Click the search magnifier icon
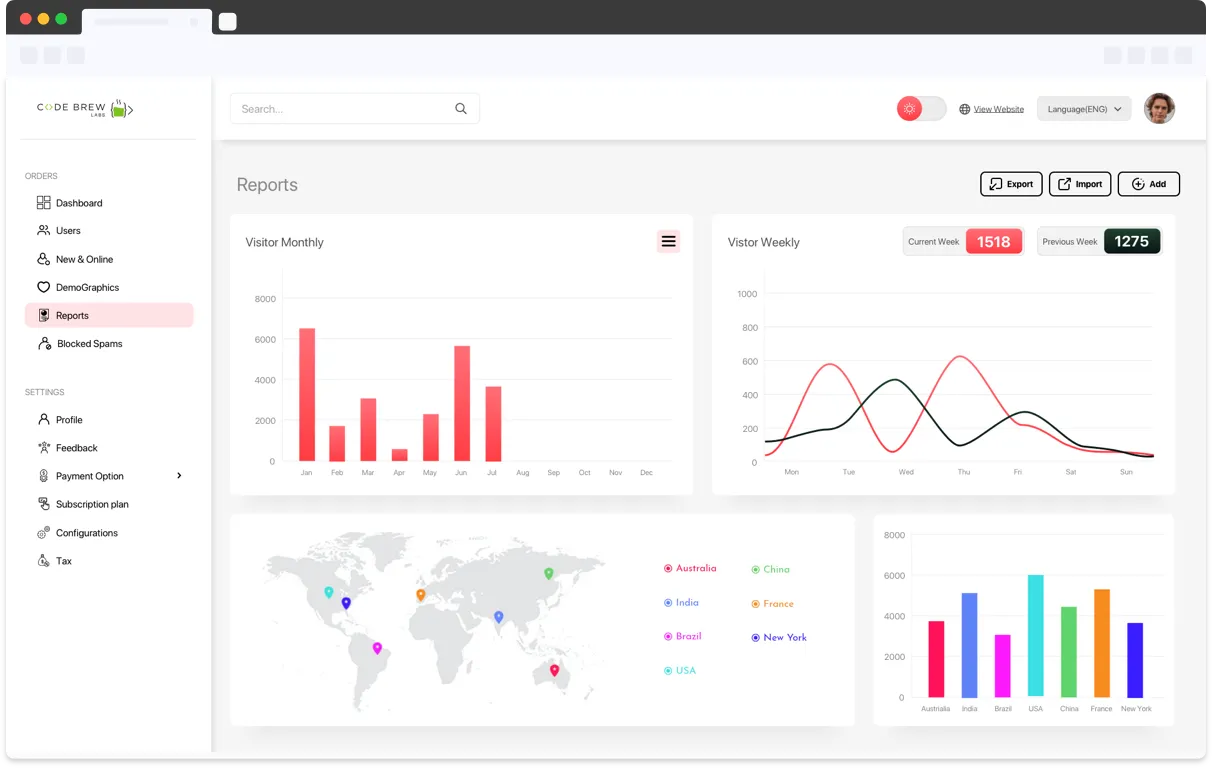 (461, 109)
